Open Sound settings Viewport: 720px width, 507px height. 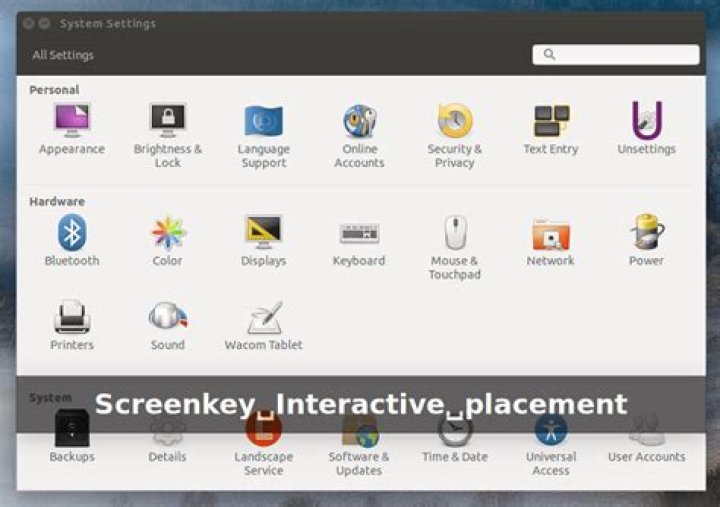[168, 326]
